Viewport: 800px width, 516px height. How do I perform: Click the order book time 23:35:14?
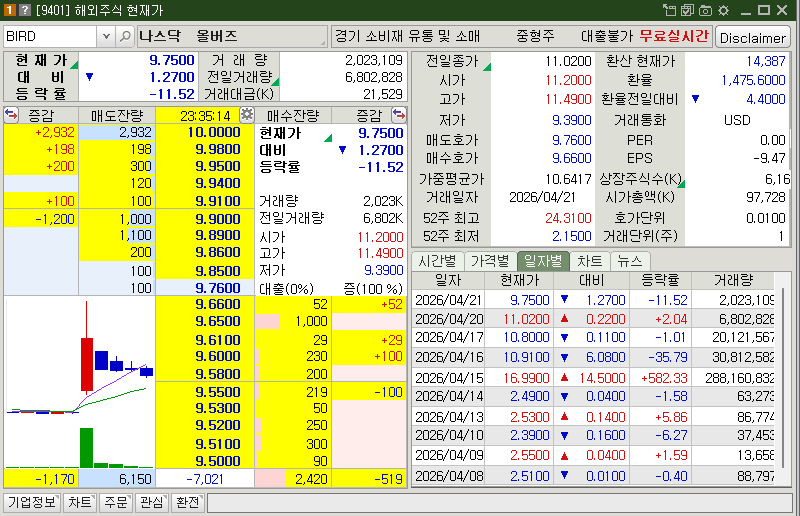205,115
